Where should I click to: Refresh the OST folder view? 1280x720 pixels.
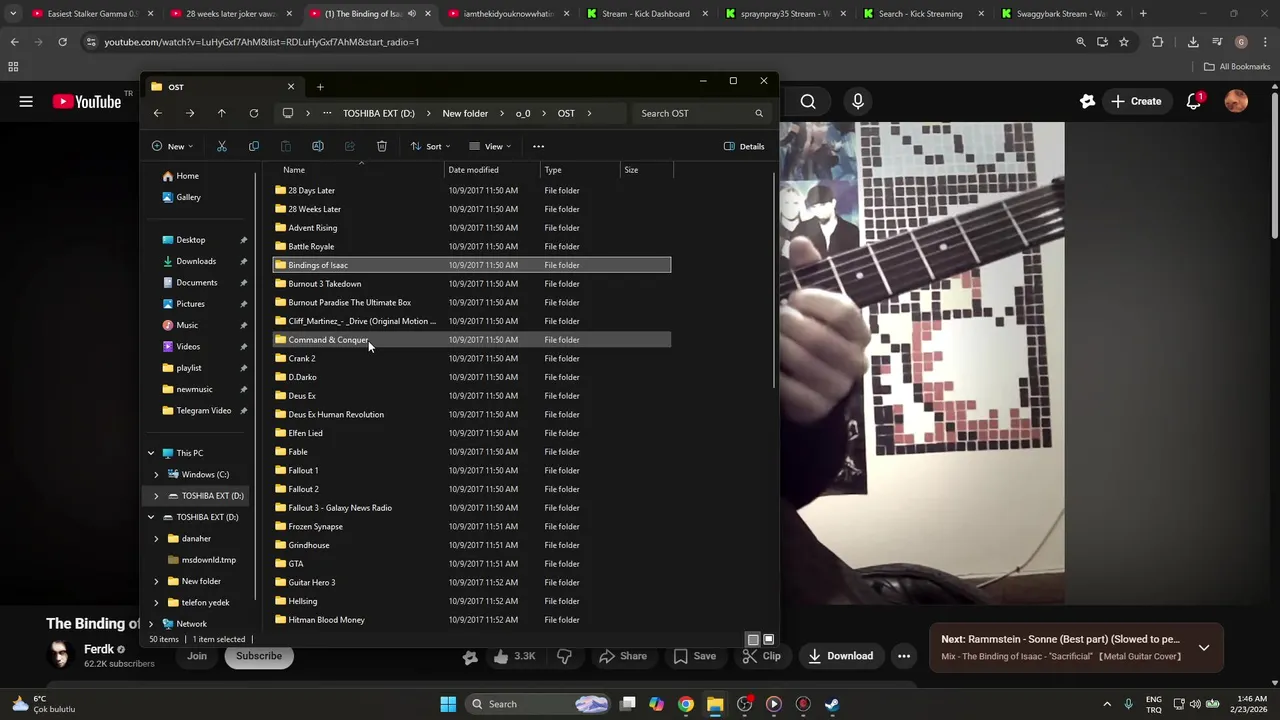(254, 113)
